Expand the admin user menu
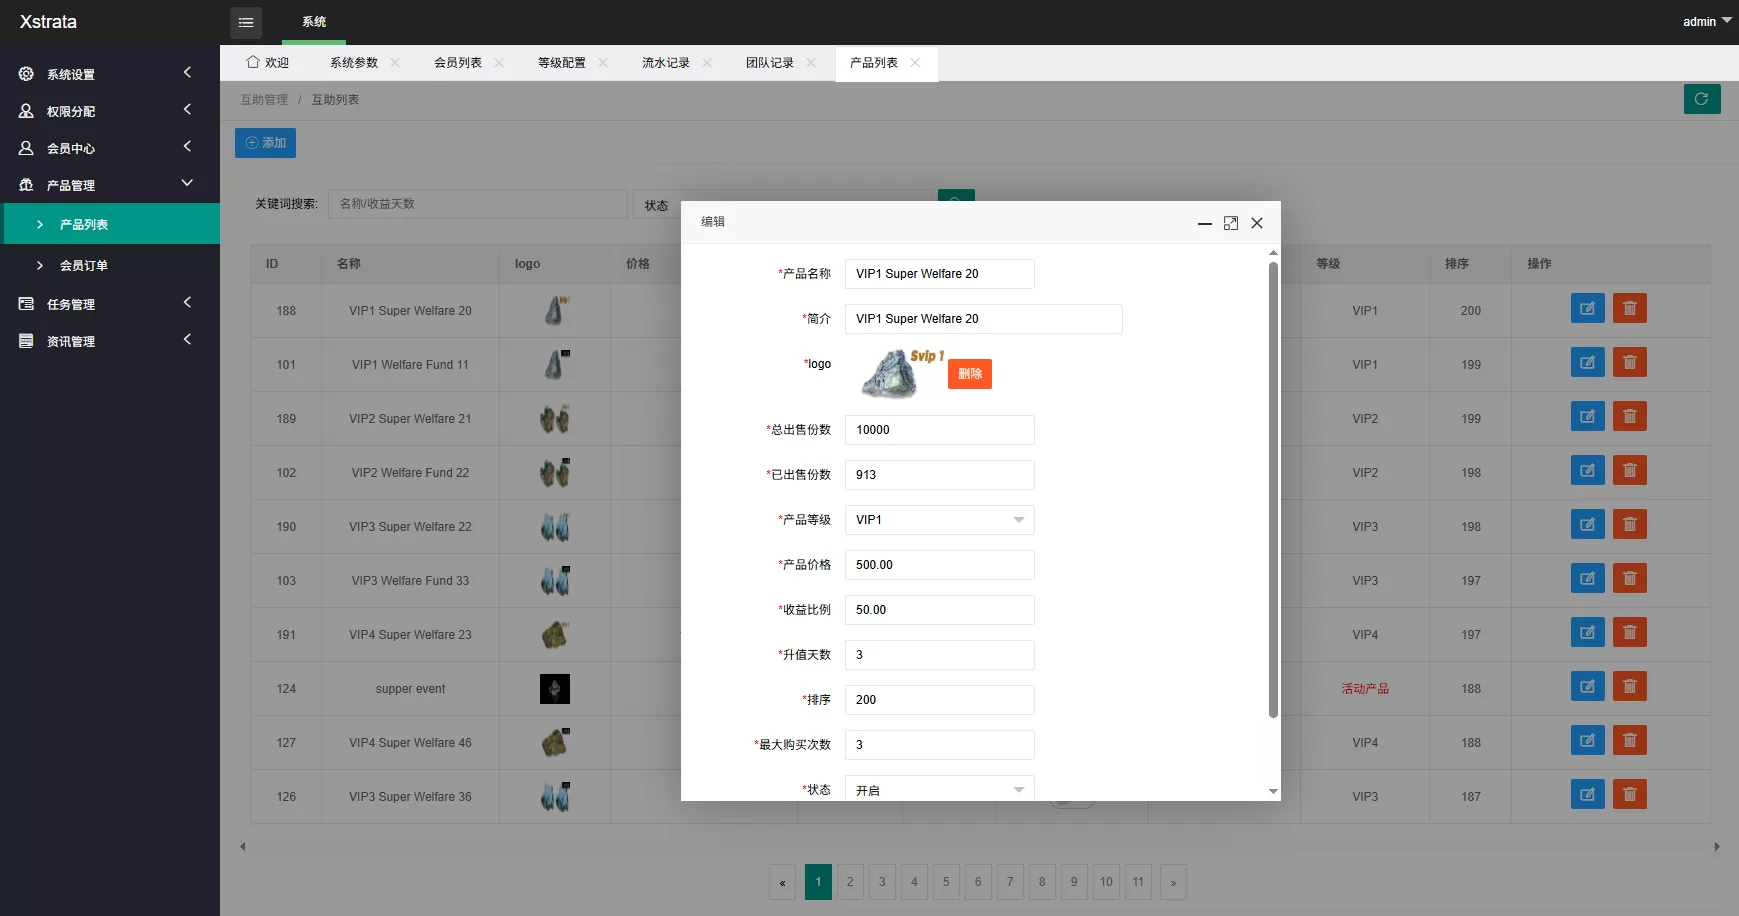The height and width of the screenshot is (916, 1739). (x=1706, y=21)
